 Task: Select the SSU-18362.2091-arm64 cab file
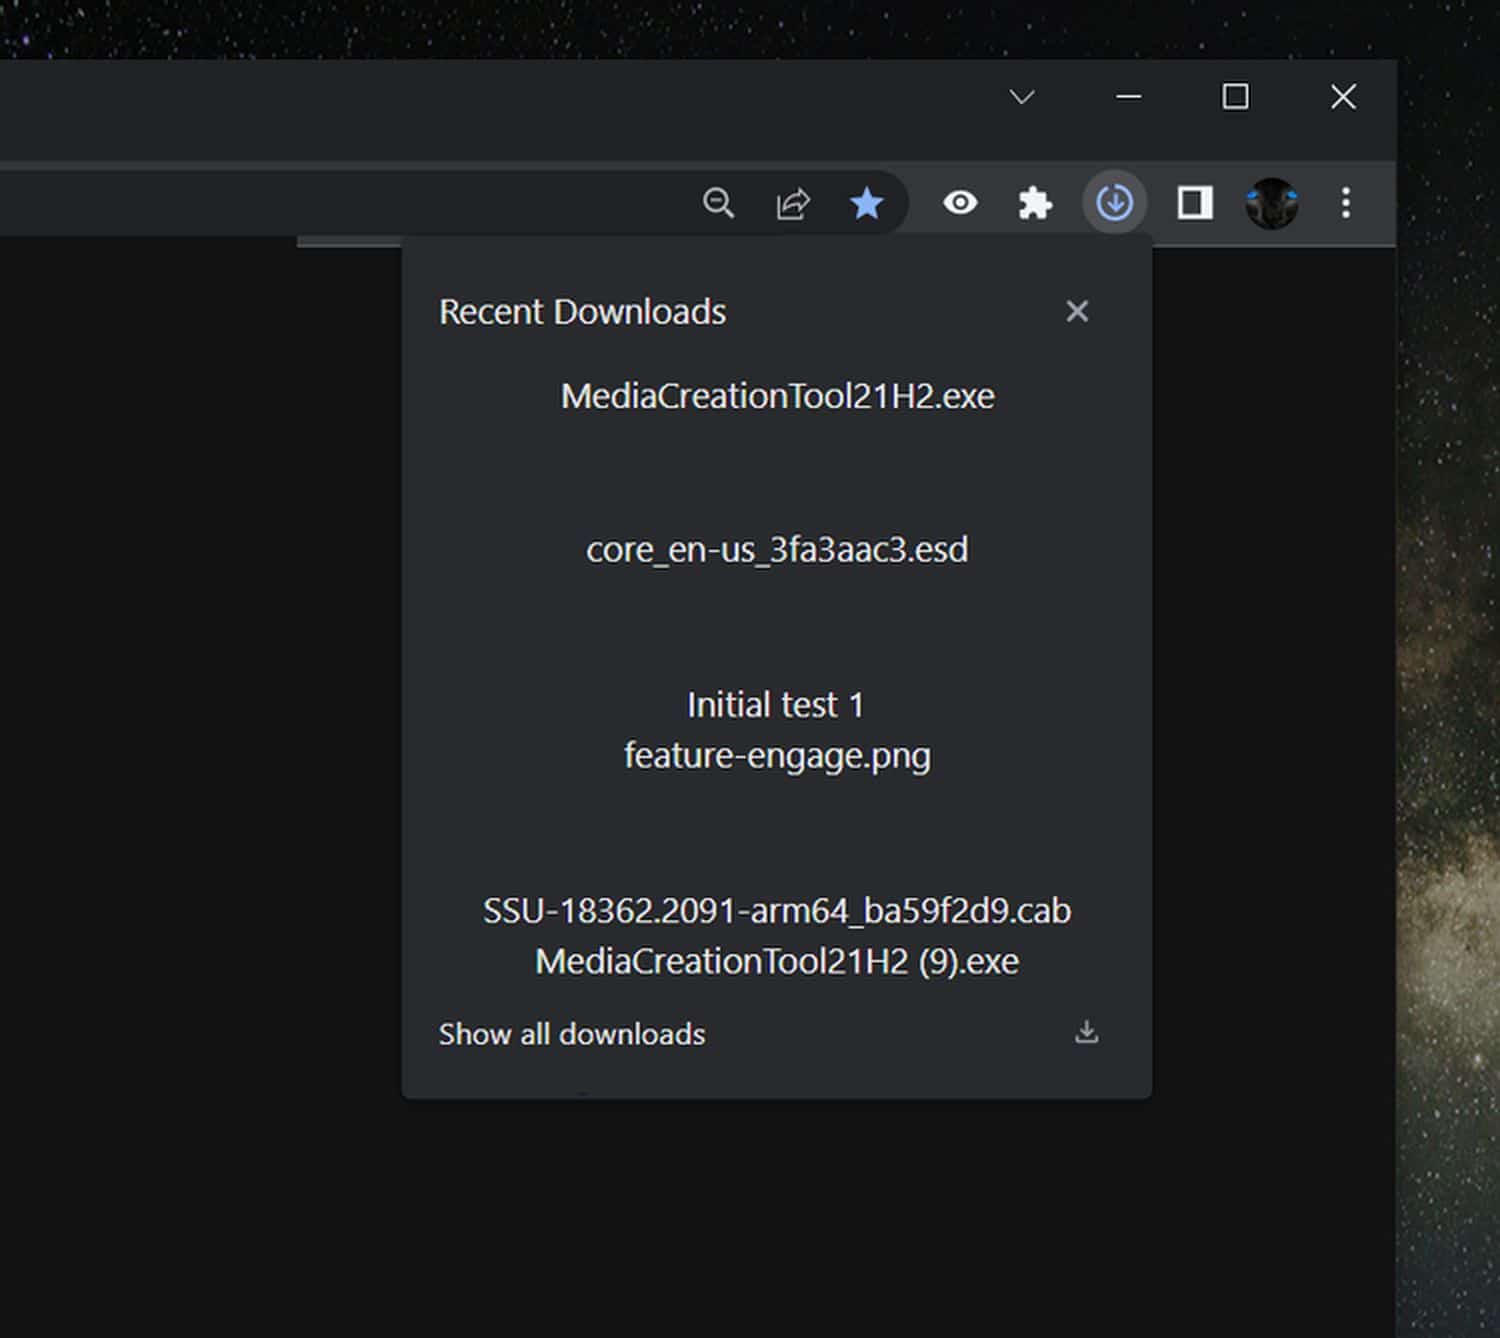coord(777,911)
